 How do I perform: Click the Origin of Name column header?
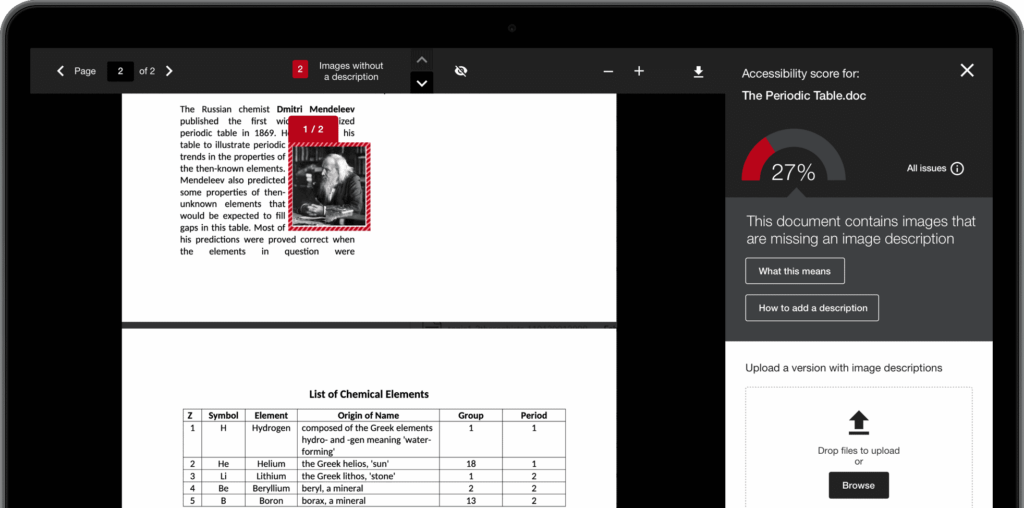point(368,415)
